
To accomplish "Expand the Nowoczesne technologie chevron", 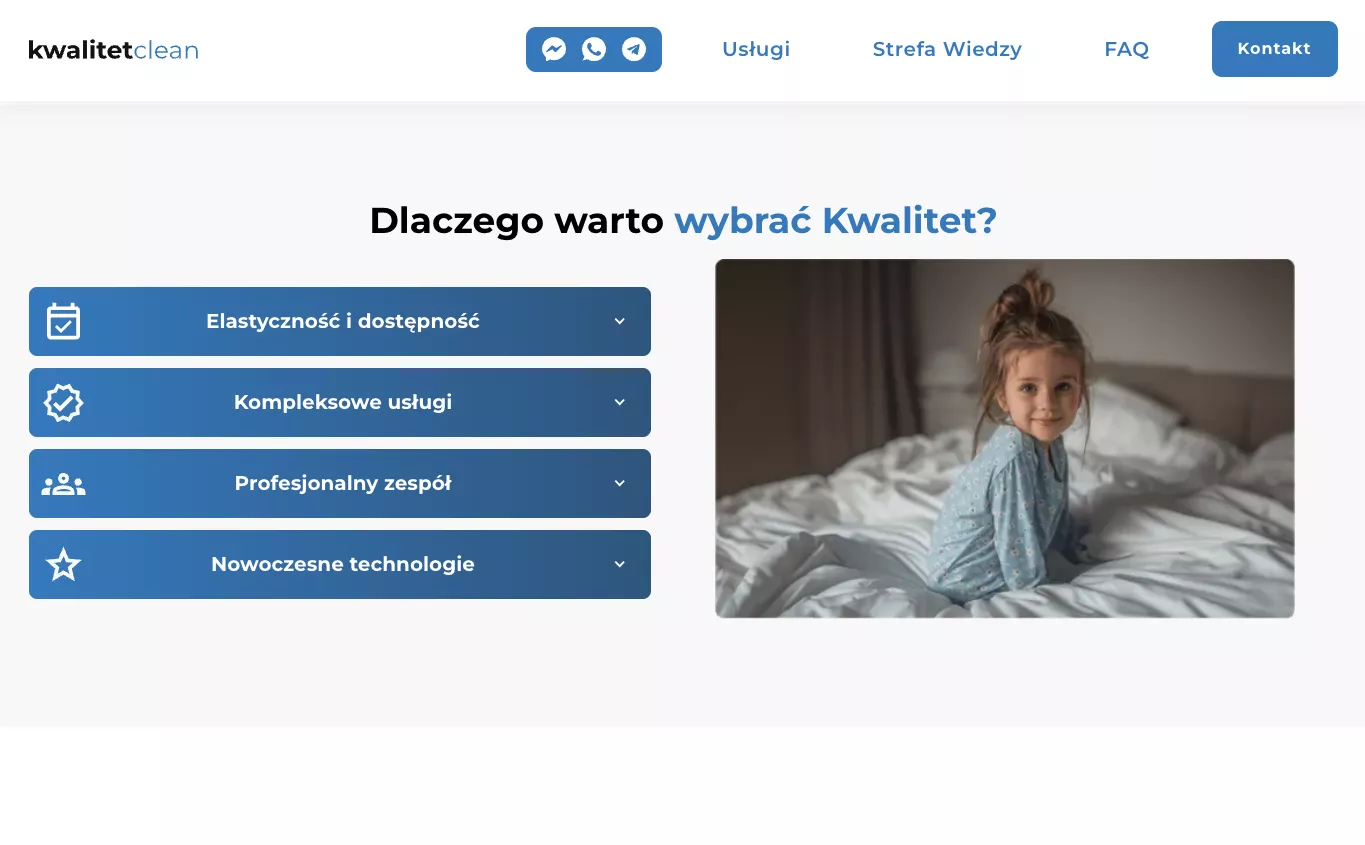I will coord(620,564).
